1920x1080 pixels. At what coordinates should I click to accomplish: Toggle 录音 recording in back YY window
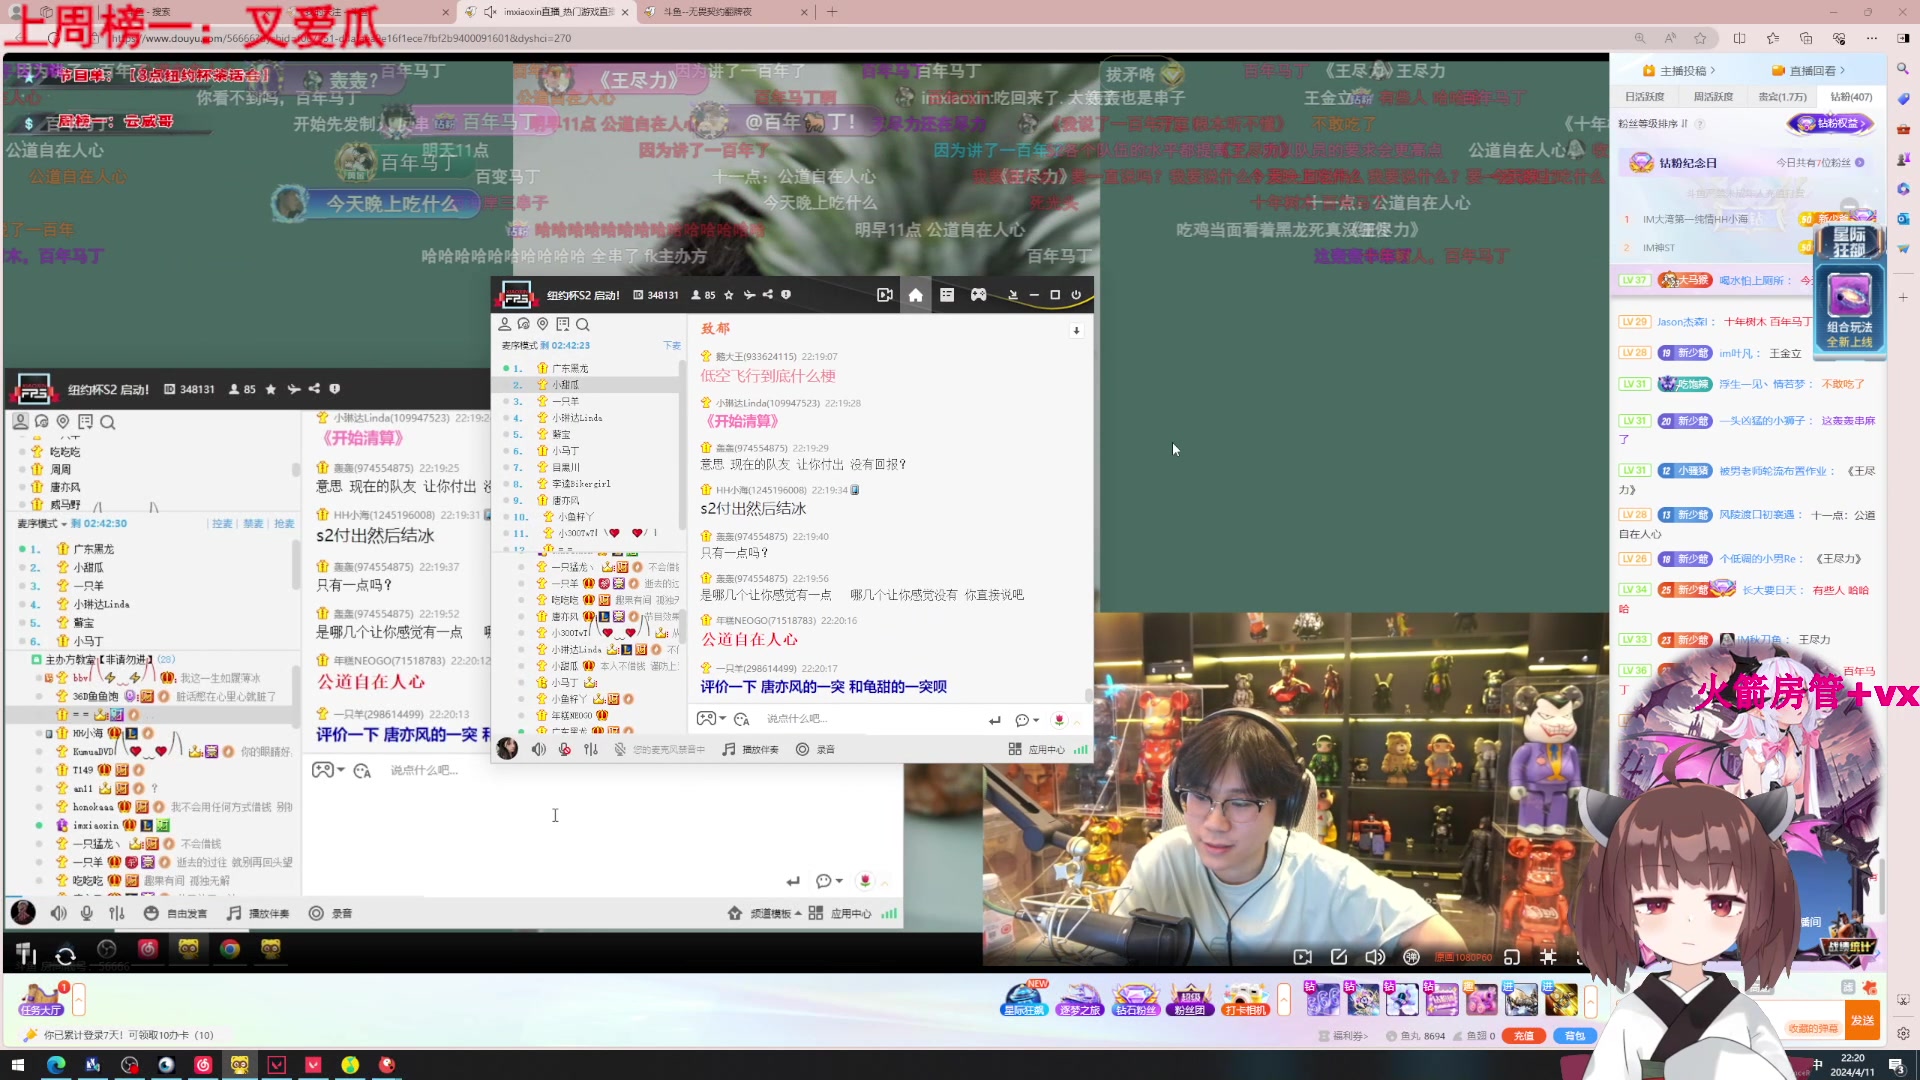click(x=330, y=913)
